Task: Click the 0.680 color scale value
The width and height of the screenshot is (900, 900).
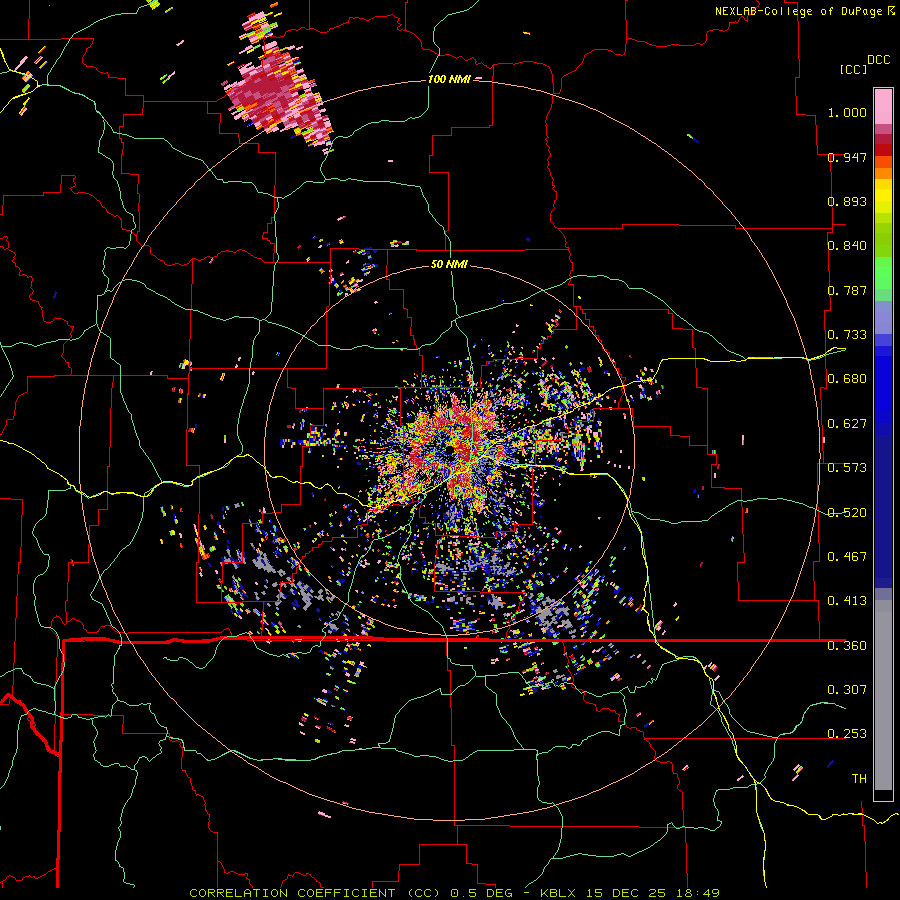Action: coord(847,379)
